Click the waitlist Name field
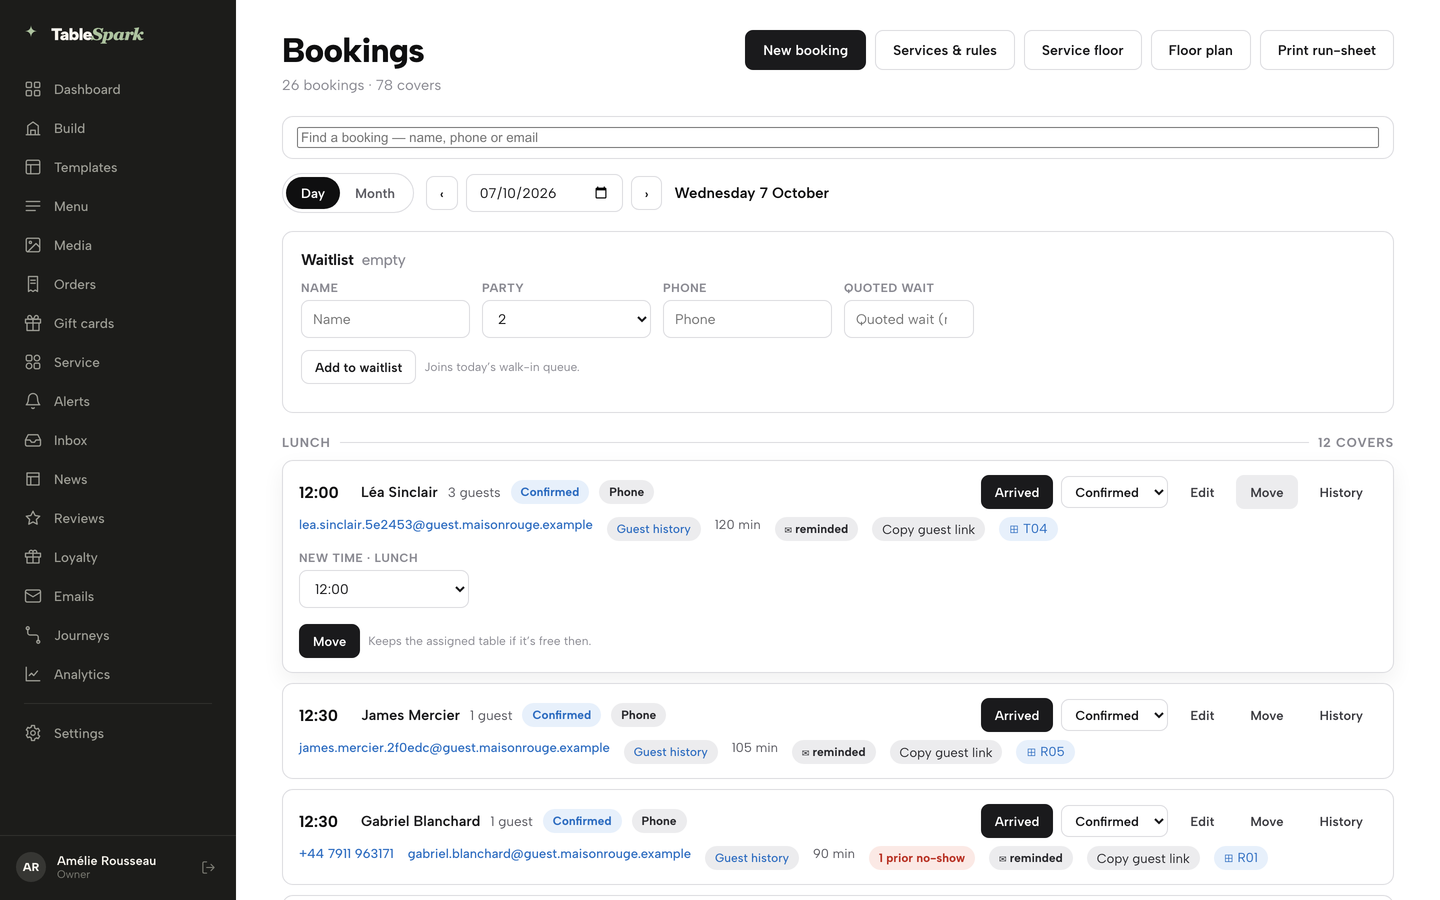Image resolution: width=1440 pixels, height=900 pixels. 385,319
